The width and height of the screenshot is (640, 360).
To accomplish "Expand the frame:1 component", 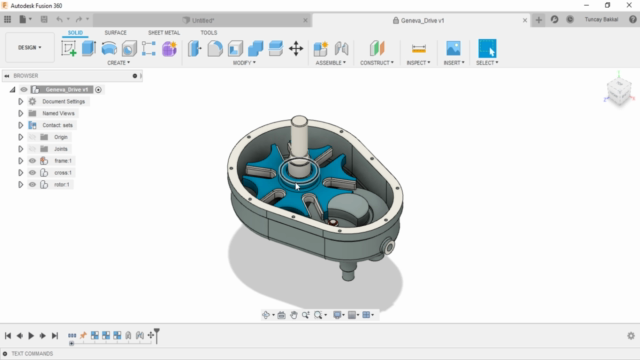I will pos(20,161).
